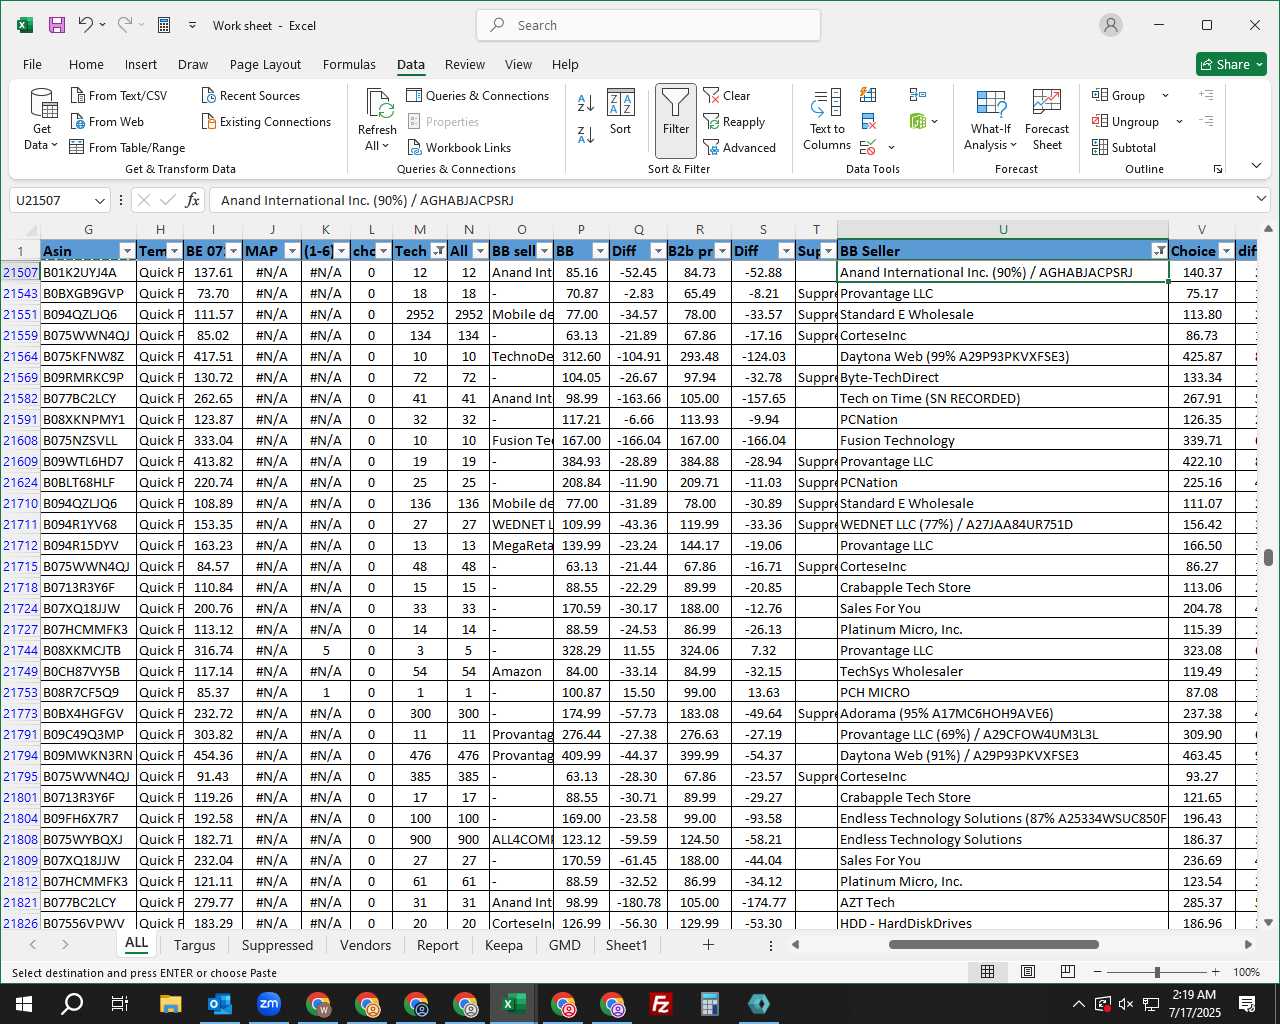The height and width of the screenshot is (1024, 1280).
Task: Save the workbook from the title bar
Action: point(57,25)
